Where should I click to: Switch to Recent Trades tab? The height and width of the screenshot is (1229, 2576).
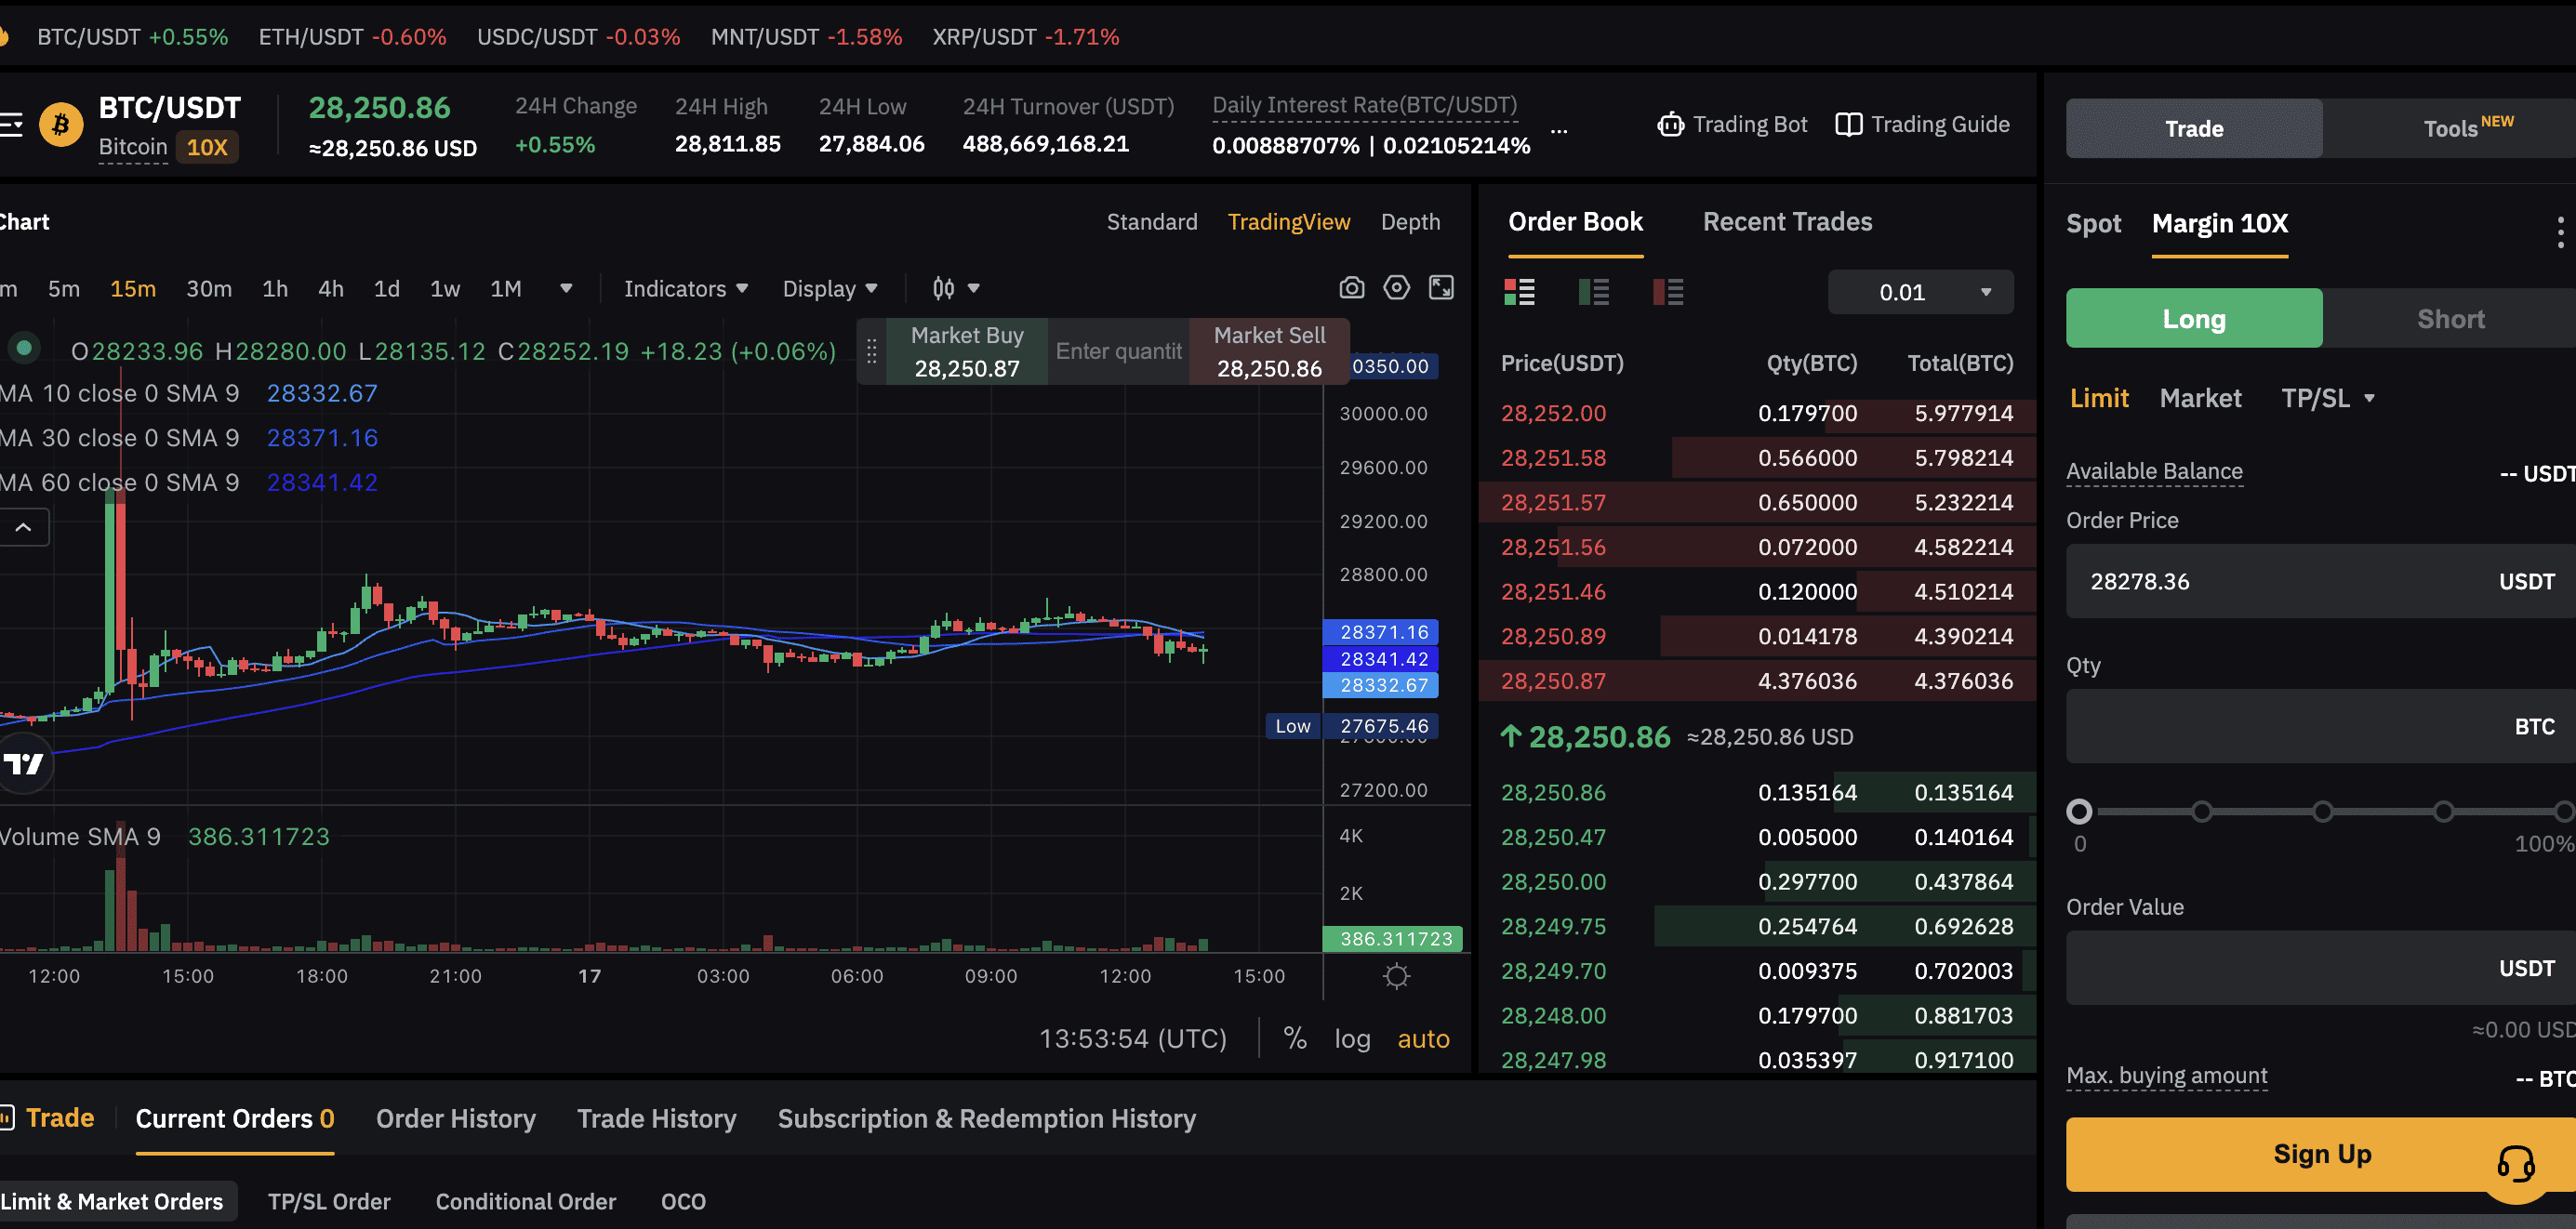(x=1787, y=222)
